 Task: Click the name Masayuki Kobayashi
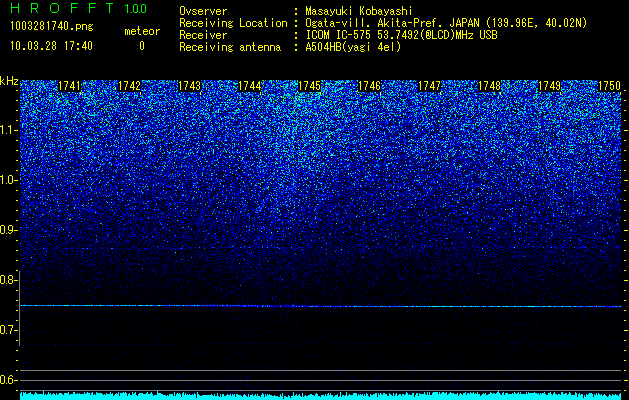coord(359,11)
